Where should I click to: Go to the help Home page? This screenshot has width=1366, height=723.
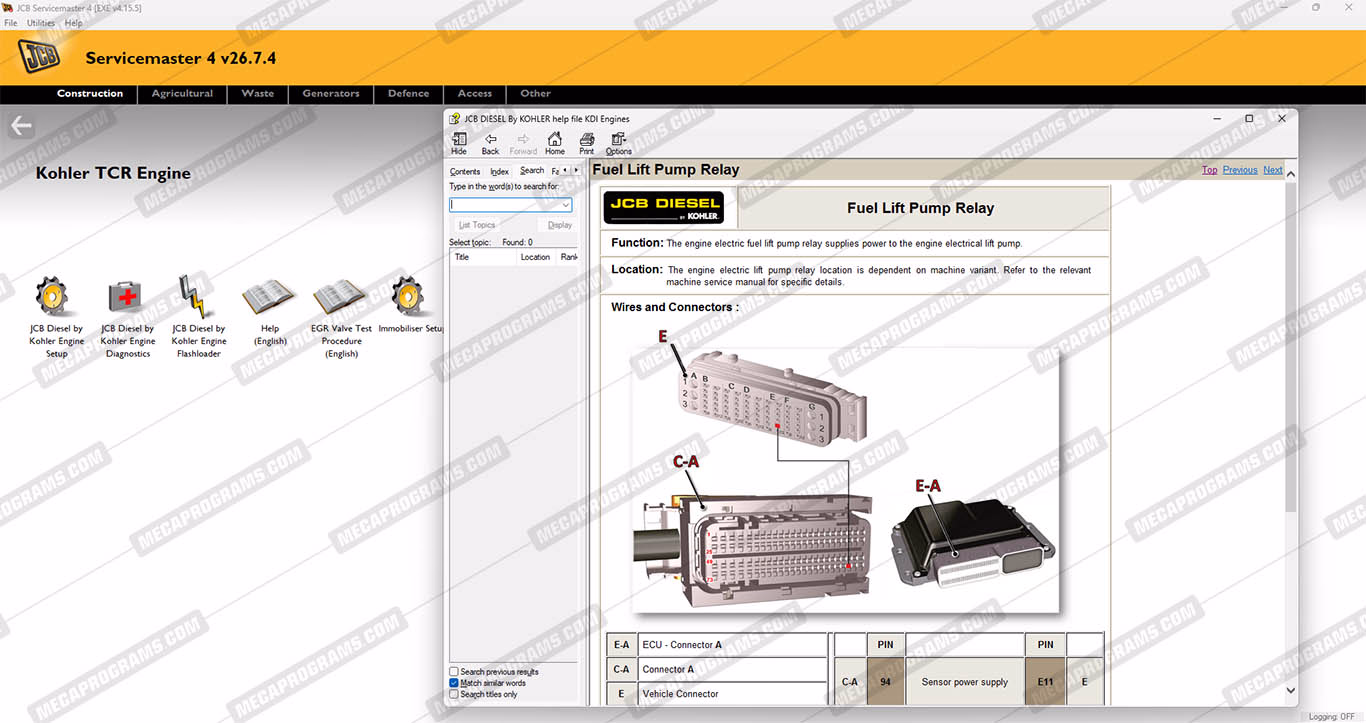(x=555, y=143)
